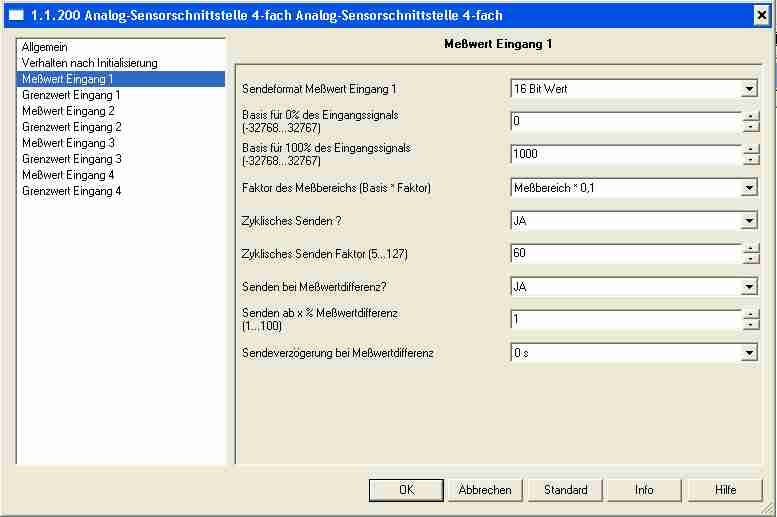Click the Abbrechen button
Viewport: 777px width, 517px height.
point(485,490)
